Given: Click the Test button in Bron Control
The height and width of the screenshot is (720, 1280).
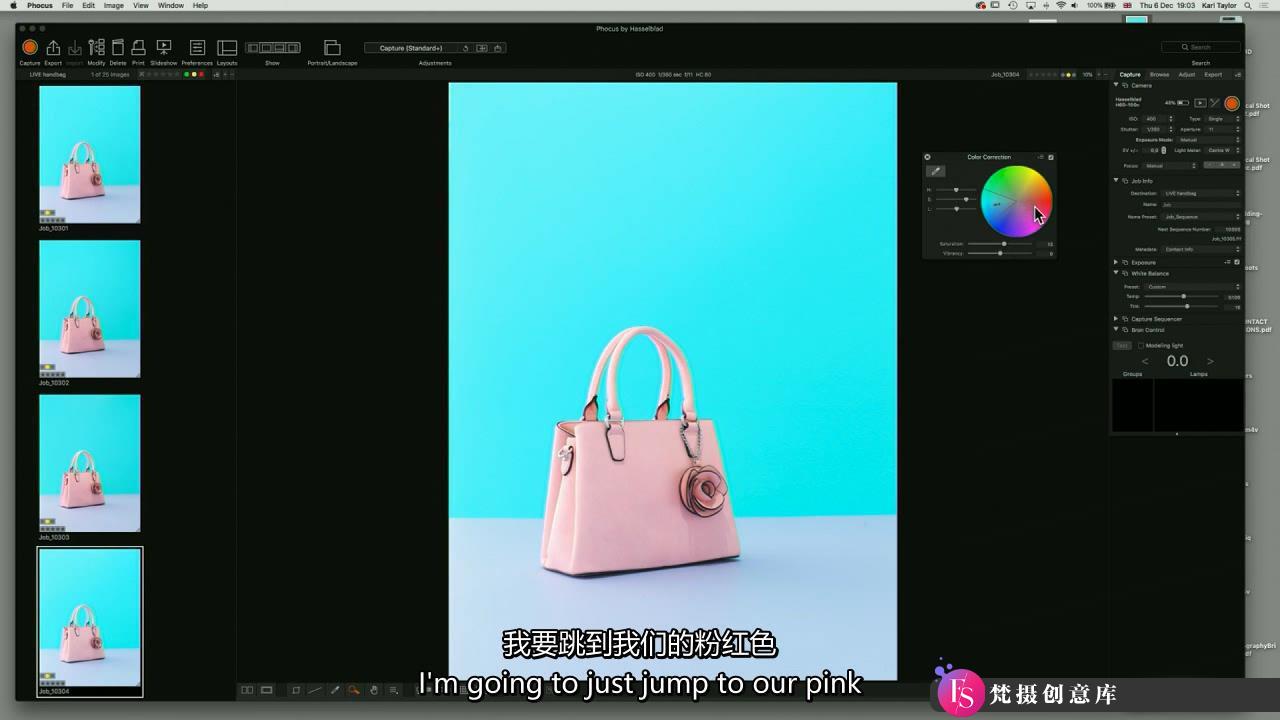Looking at the screenshot, I should [x=1122, y=345].
